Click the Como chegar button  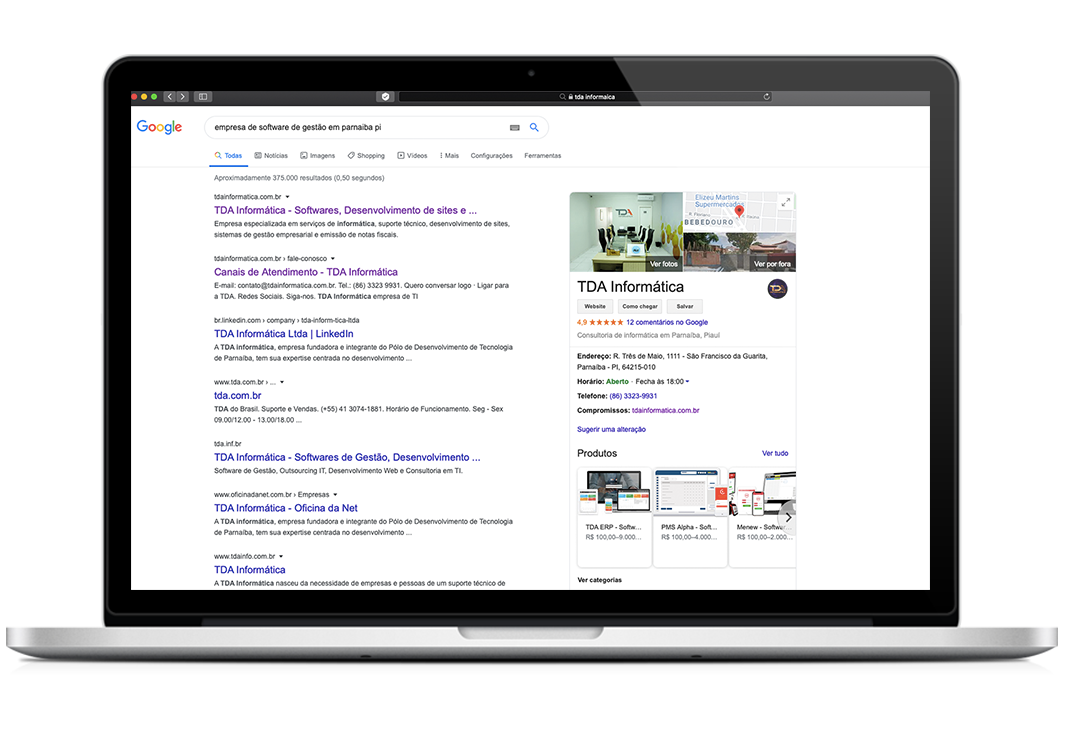click(639, 306)
